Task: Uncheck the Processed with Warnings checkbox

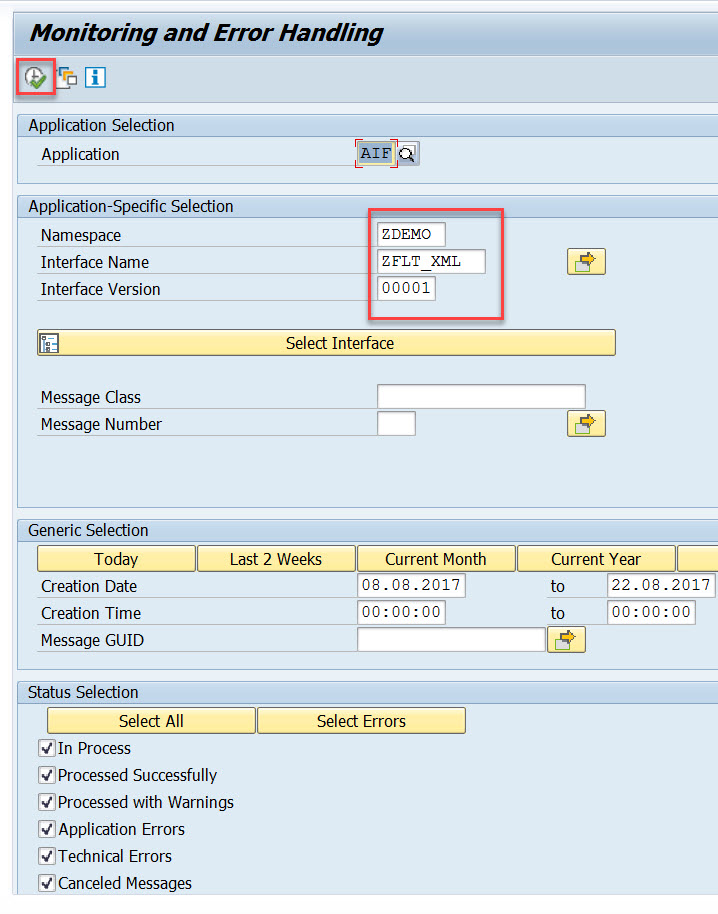Action: coord(47,802)
